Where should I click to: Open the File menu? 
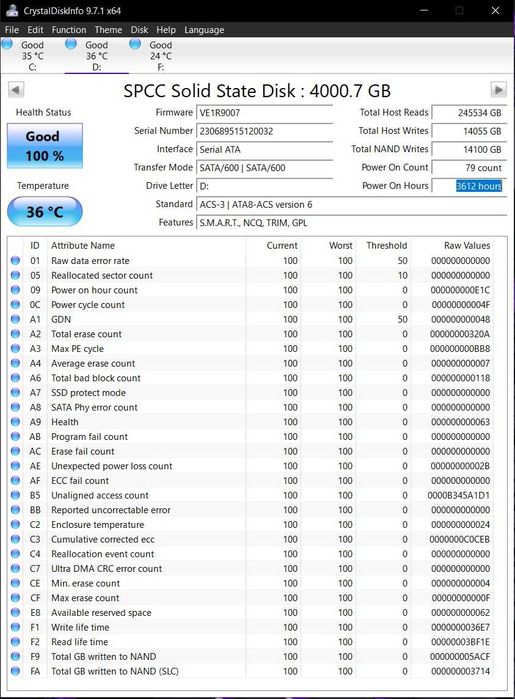coord(12,30)
